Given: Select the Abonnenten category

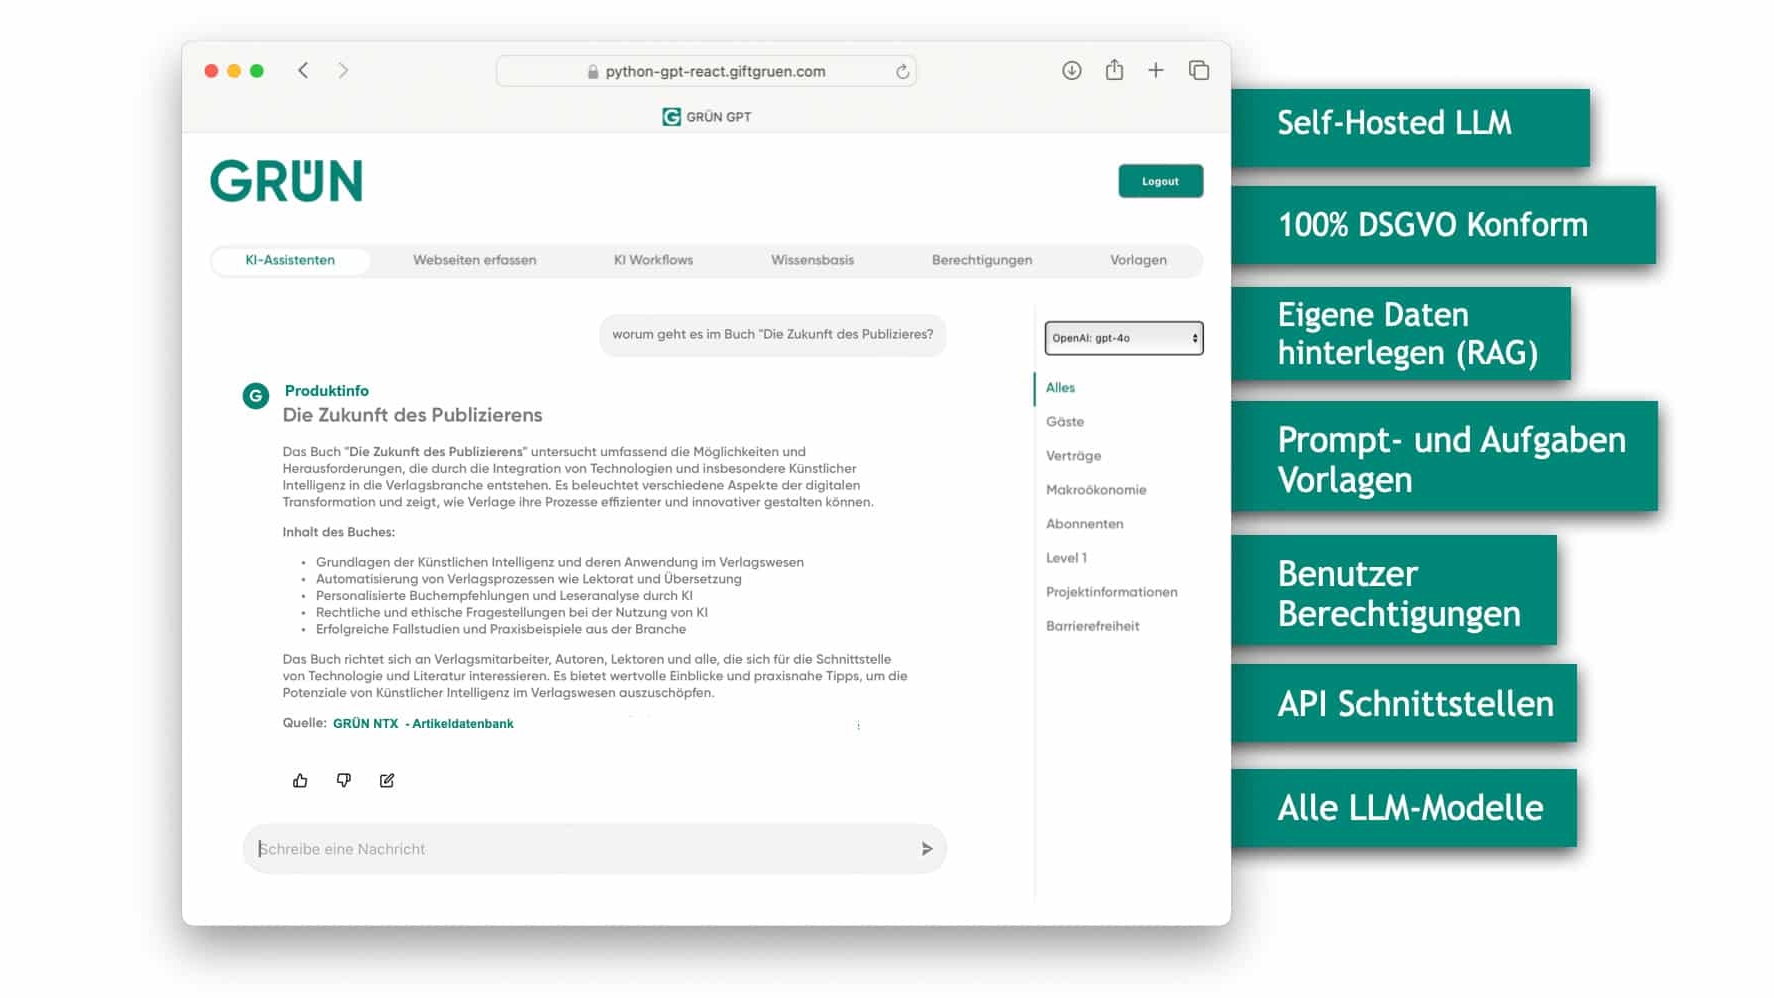Looking at the screenshot, I should coord(1084,524).
